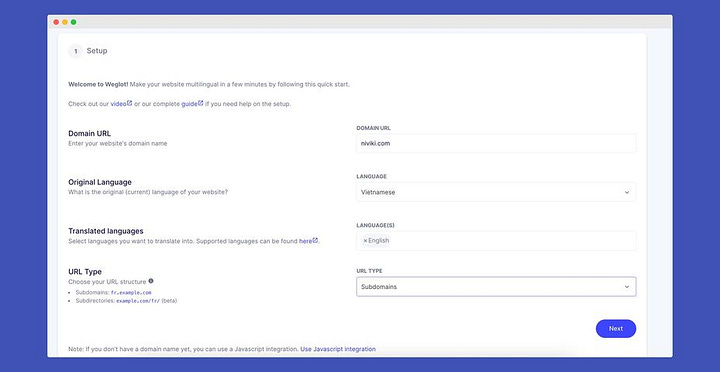Click the Domain URL input field
Image resolution: width=720 pixels, height=372 pixels.
click(x=496, y=143)
